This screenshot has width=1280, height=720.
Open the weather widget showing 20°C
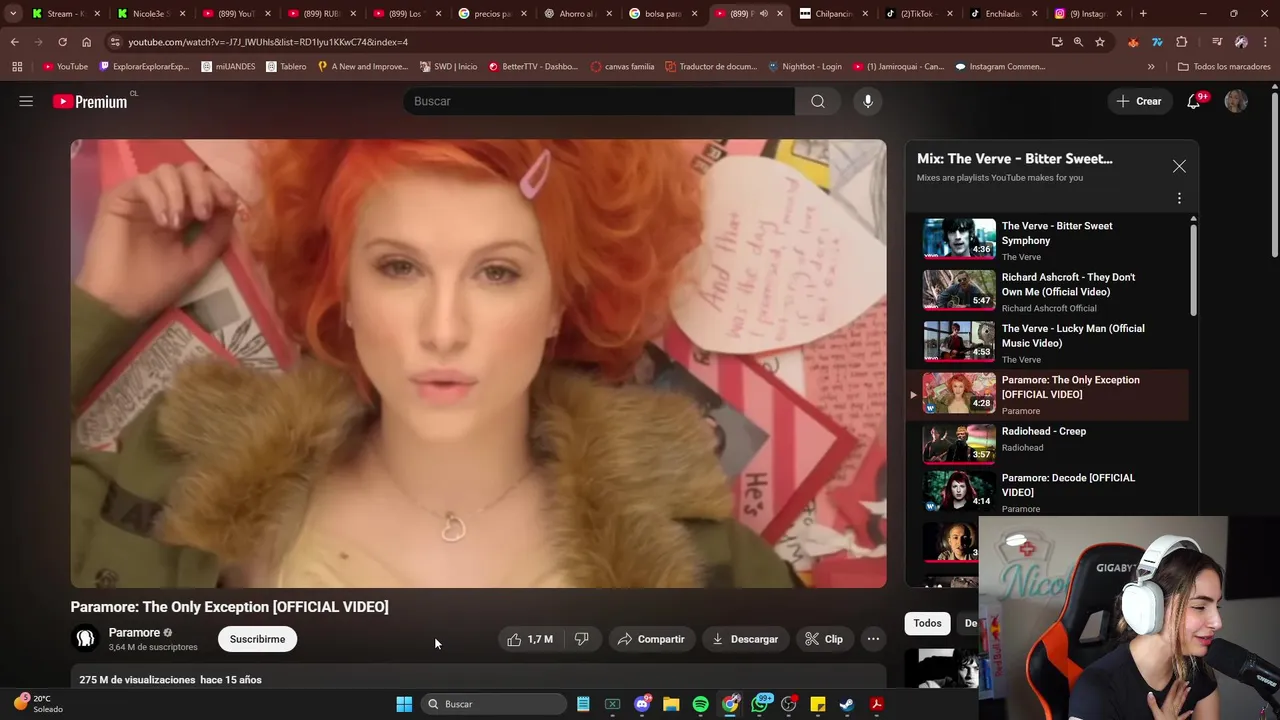[38, 704]
